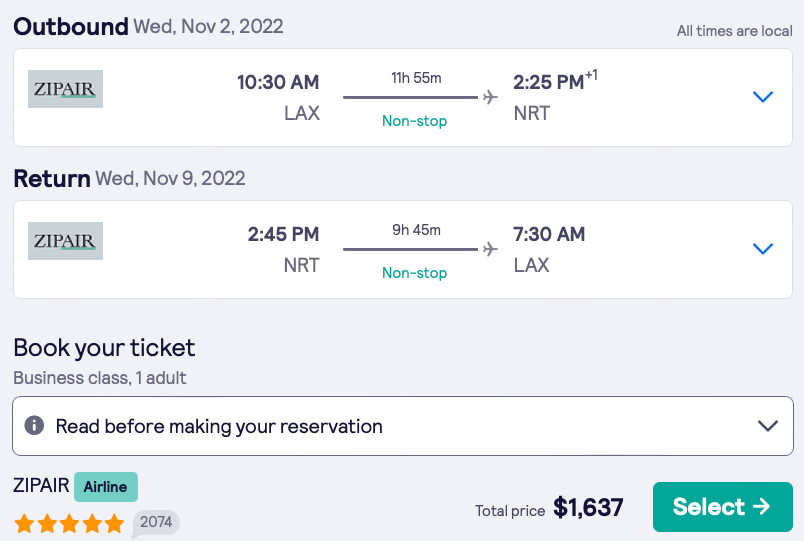The width and height of the screenshot is (804, 541).
Task: Click the info icon beside reservation notice
Action: point(34,426)
